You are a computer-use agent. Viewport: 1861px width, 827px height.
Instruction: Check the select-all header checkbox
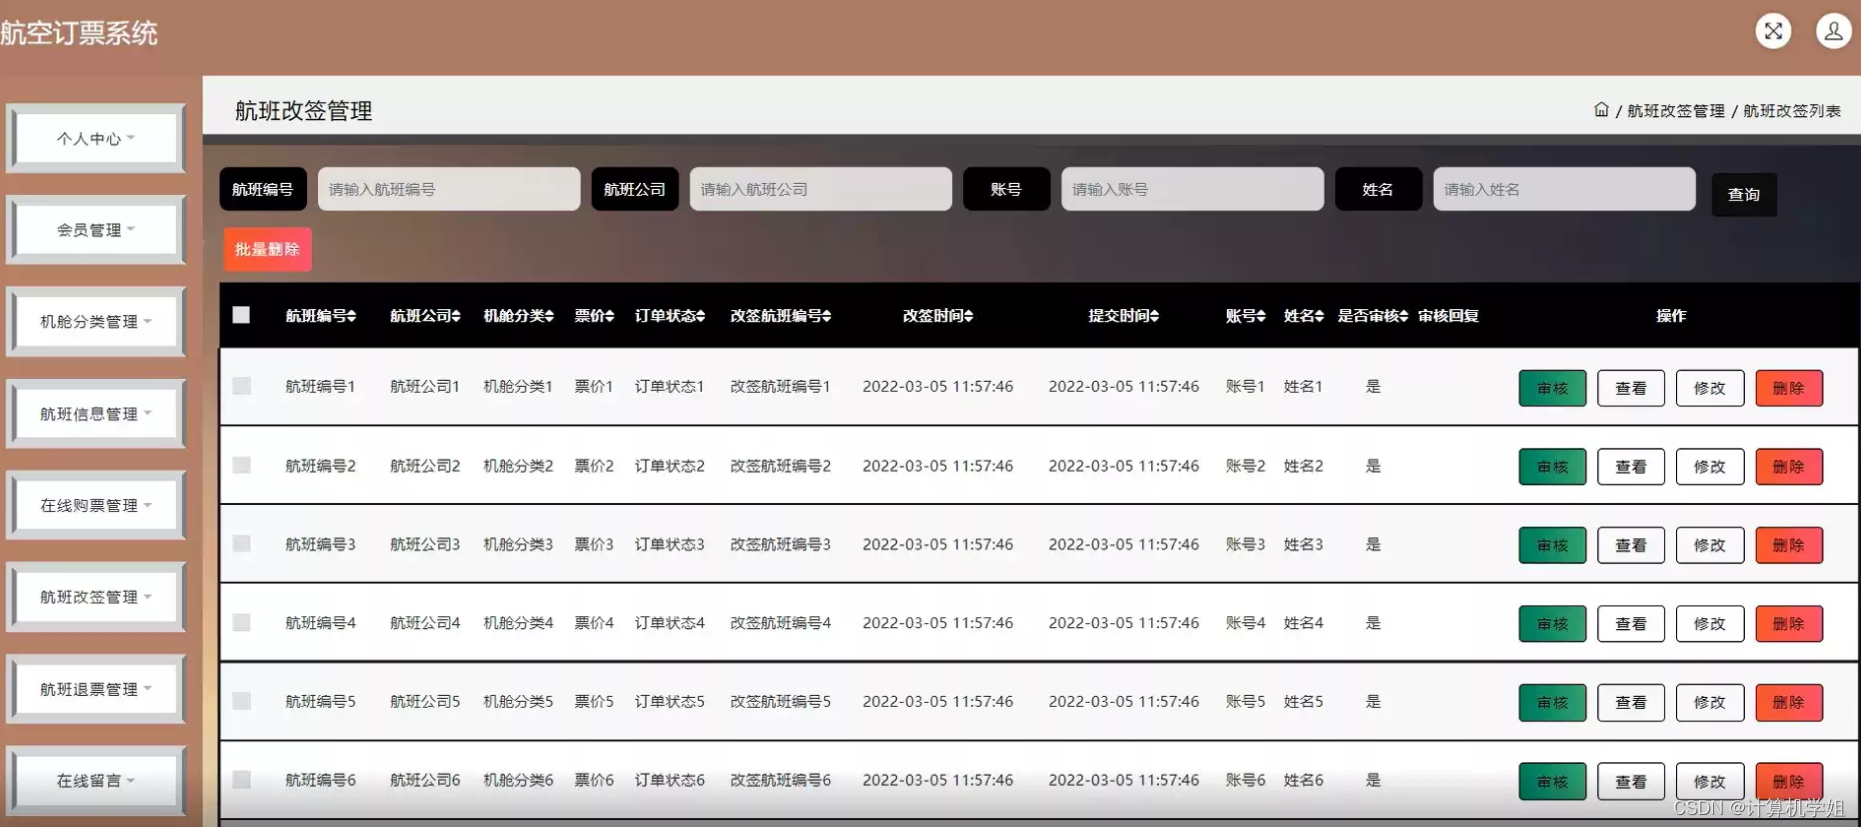241,315
